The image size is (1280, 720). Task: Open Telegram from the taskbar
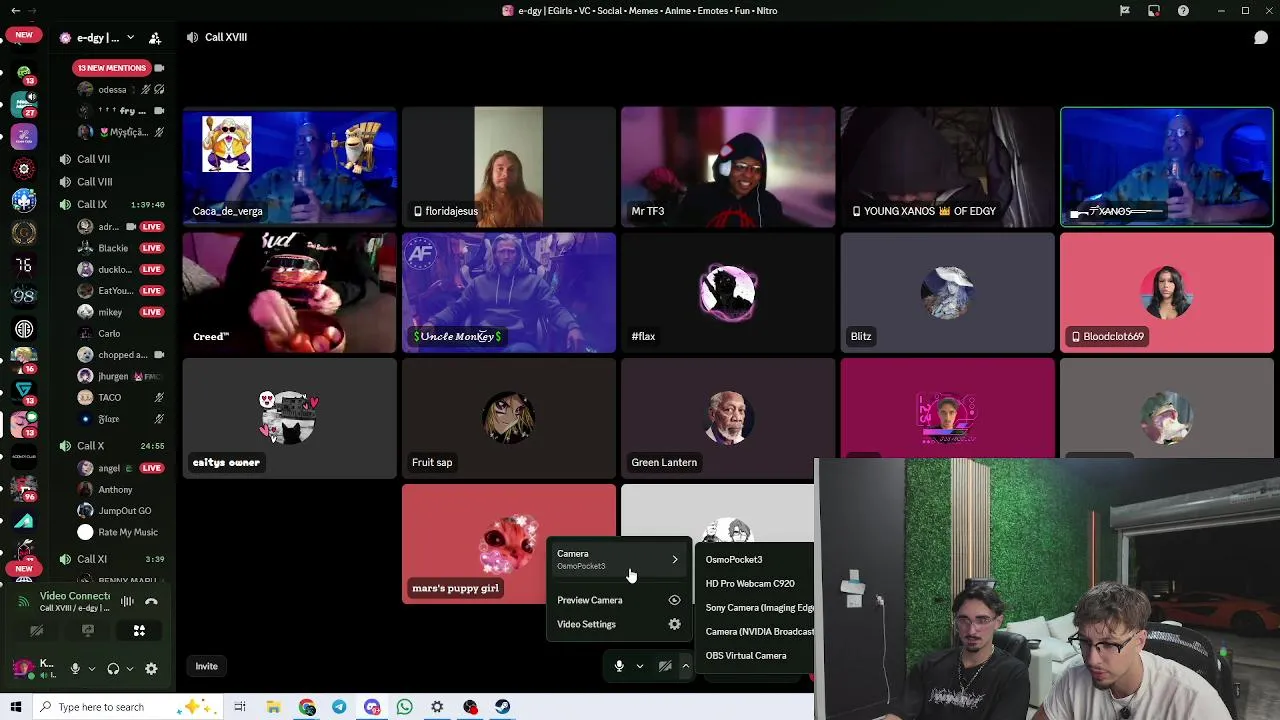point(339,707)
